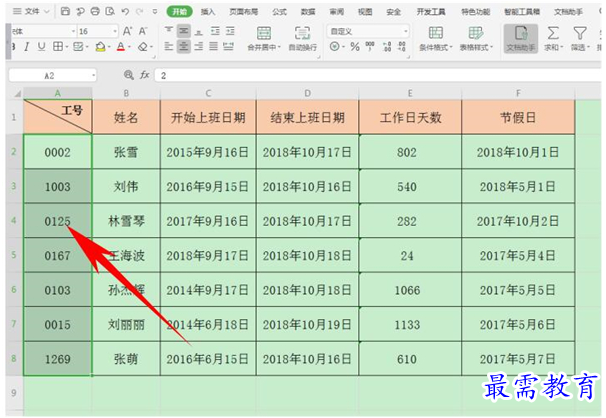
Task: Click inside the formula bar input
Action: (378, 75)
